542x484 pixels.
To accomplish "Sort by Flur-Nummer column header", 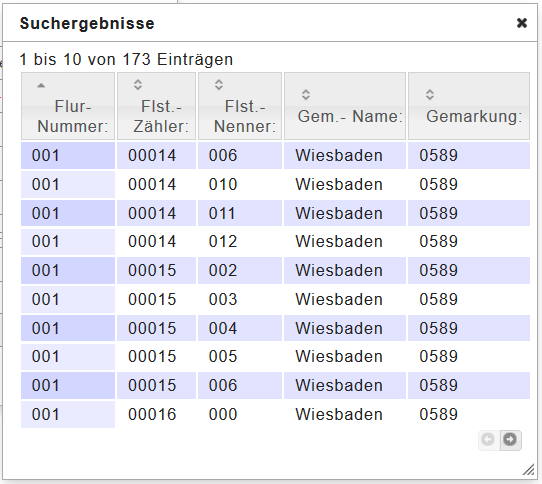I will point(68,106).
